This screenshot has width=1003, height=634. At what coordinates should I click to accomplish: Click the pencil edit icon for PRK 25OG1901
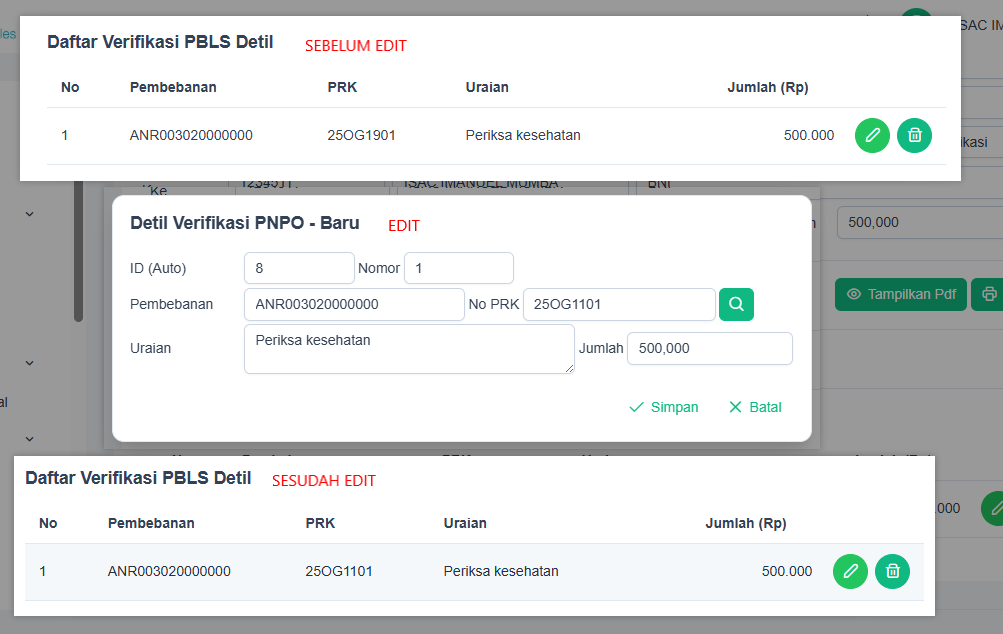(872, 135)
